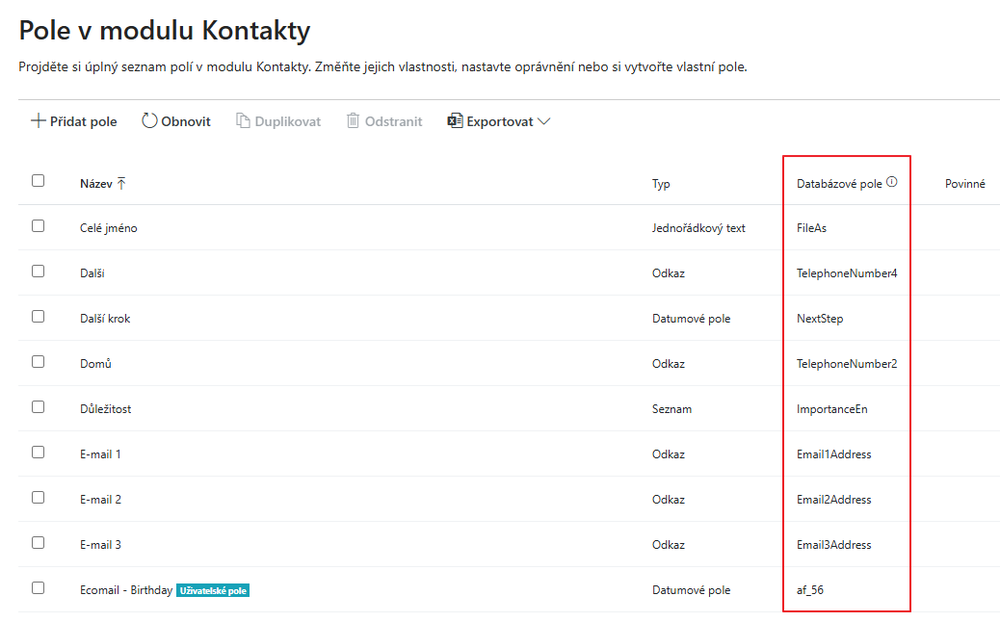Click Odkaz type in the E-mail 1 row
This screenshot has width=1000, height=622.
pyautogui.click(x=668, y=454)
